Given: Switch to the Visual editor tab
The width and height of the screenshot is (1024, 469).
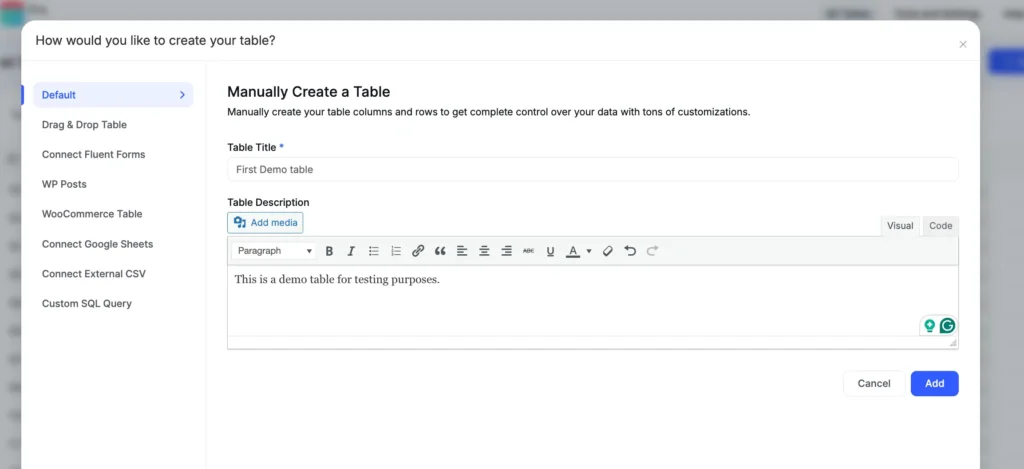Looking at the screenshot, I should 900,225.
